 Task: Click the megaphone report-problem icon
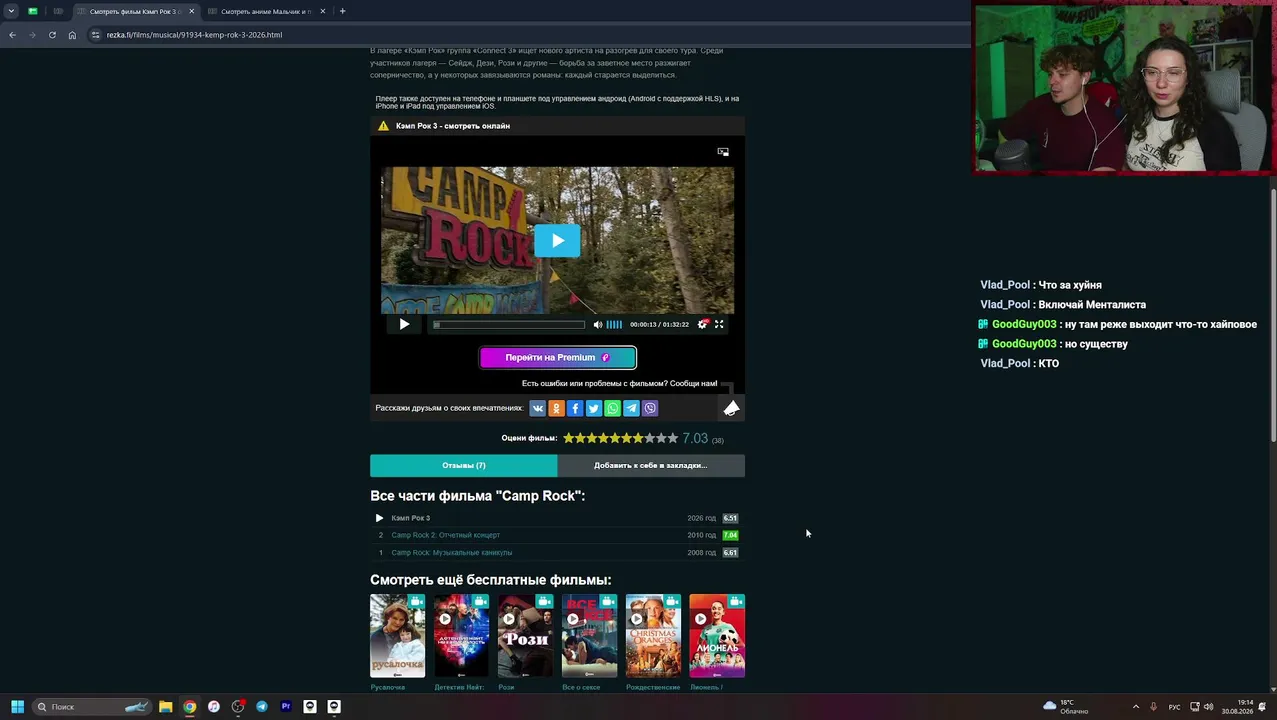(x=732, y=408)
